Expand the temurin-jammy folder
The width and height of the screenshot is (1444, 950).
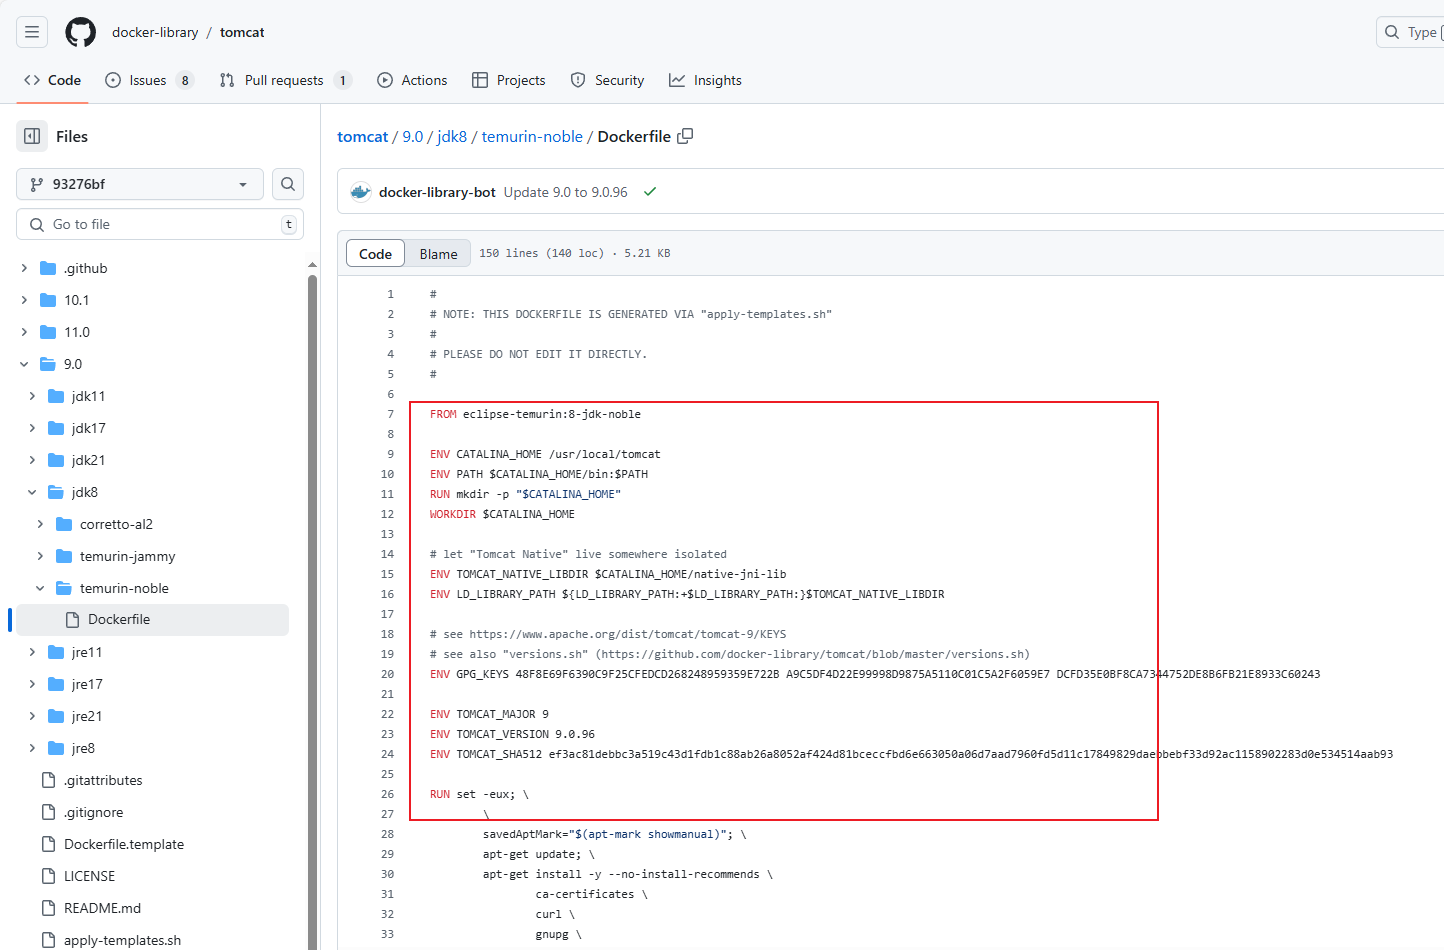tap(40, 556)
